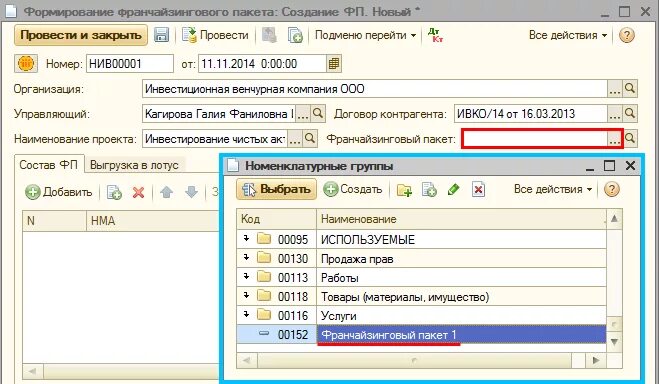Screen dimensions: 659x384
Task: Click Создать in Номенклатурные группы
Action: tap(353, 189)
